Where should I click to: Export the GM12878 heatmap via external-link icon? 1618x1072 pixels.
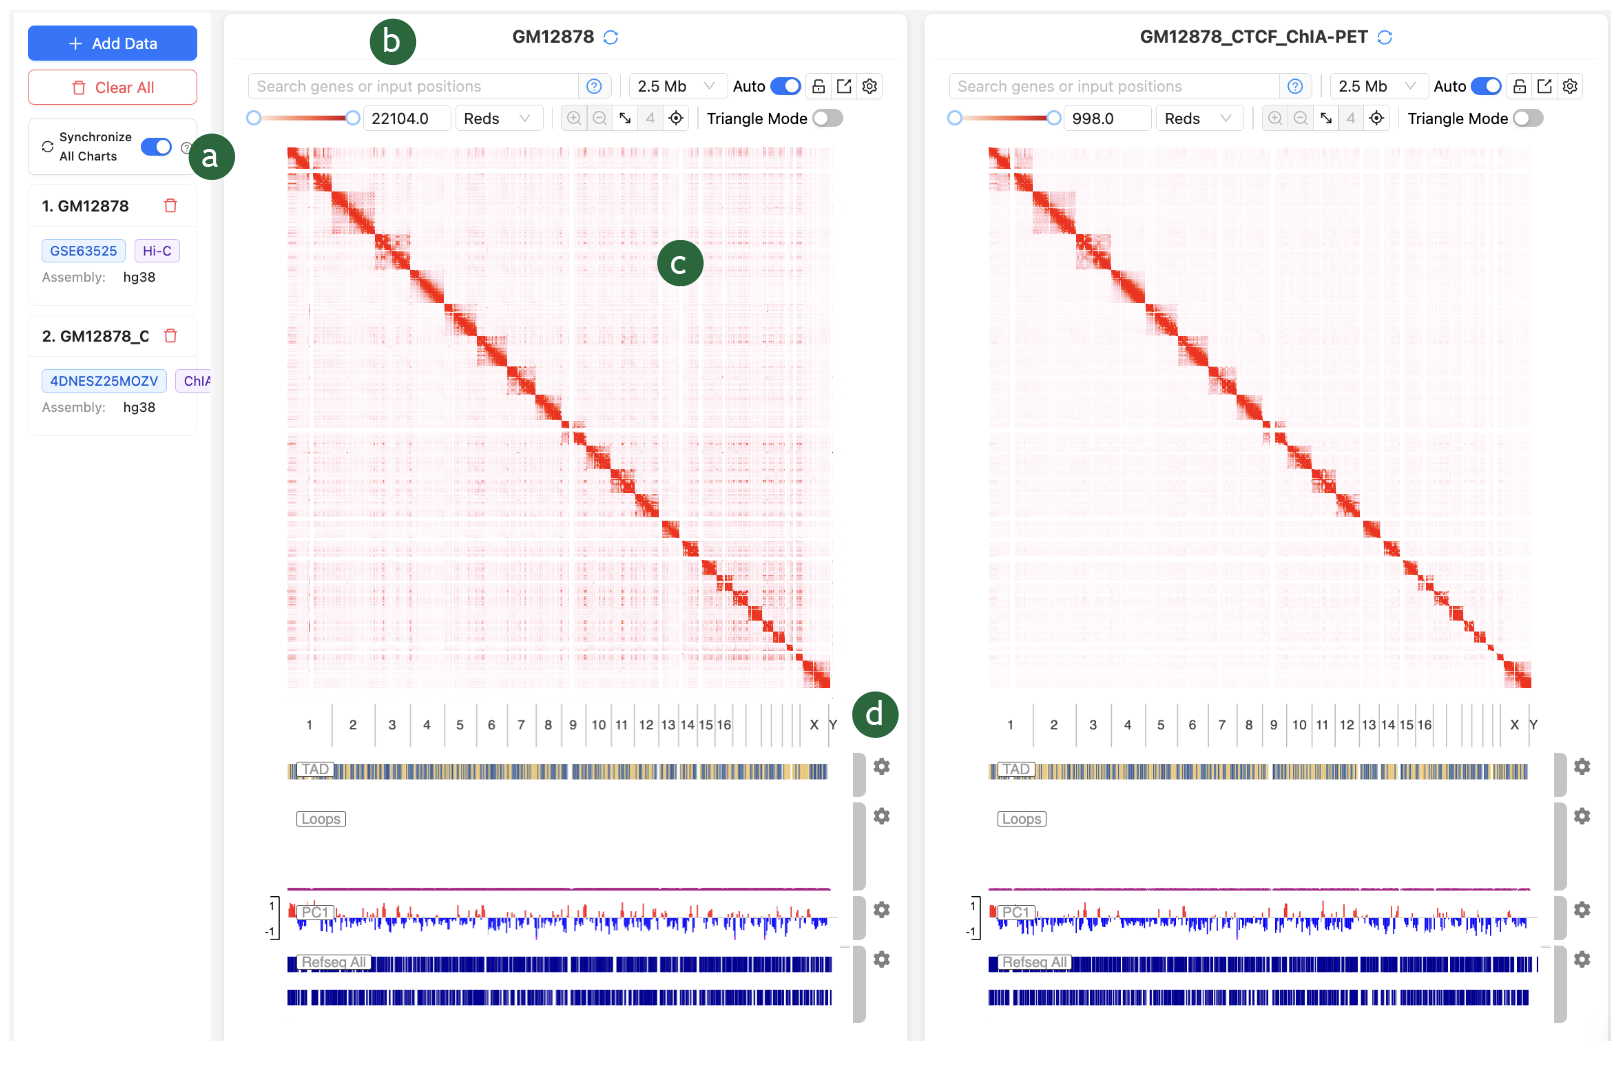[x=844, y=86]
